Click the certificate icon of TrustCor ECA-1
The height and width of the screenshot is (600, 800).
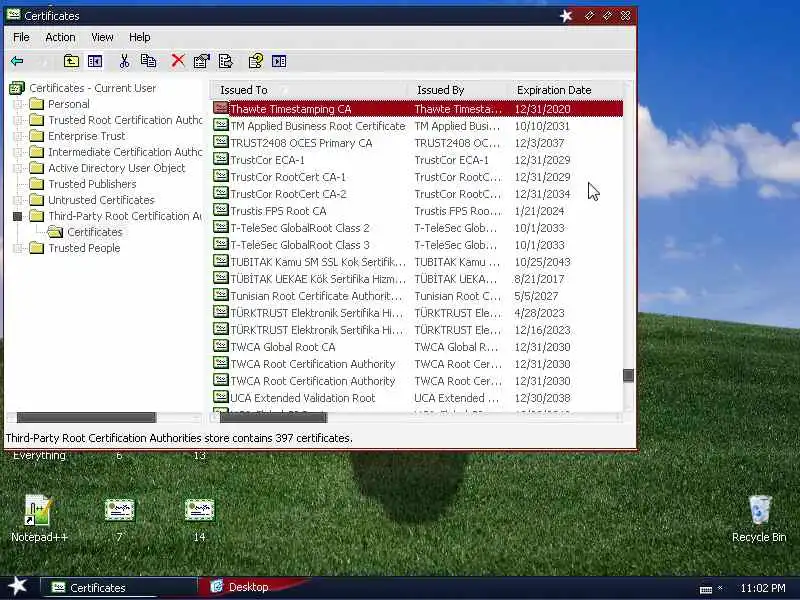220,159
